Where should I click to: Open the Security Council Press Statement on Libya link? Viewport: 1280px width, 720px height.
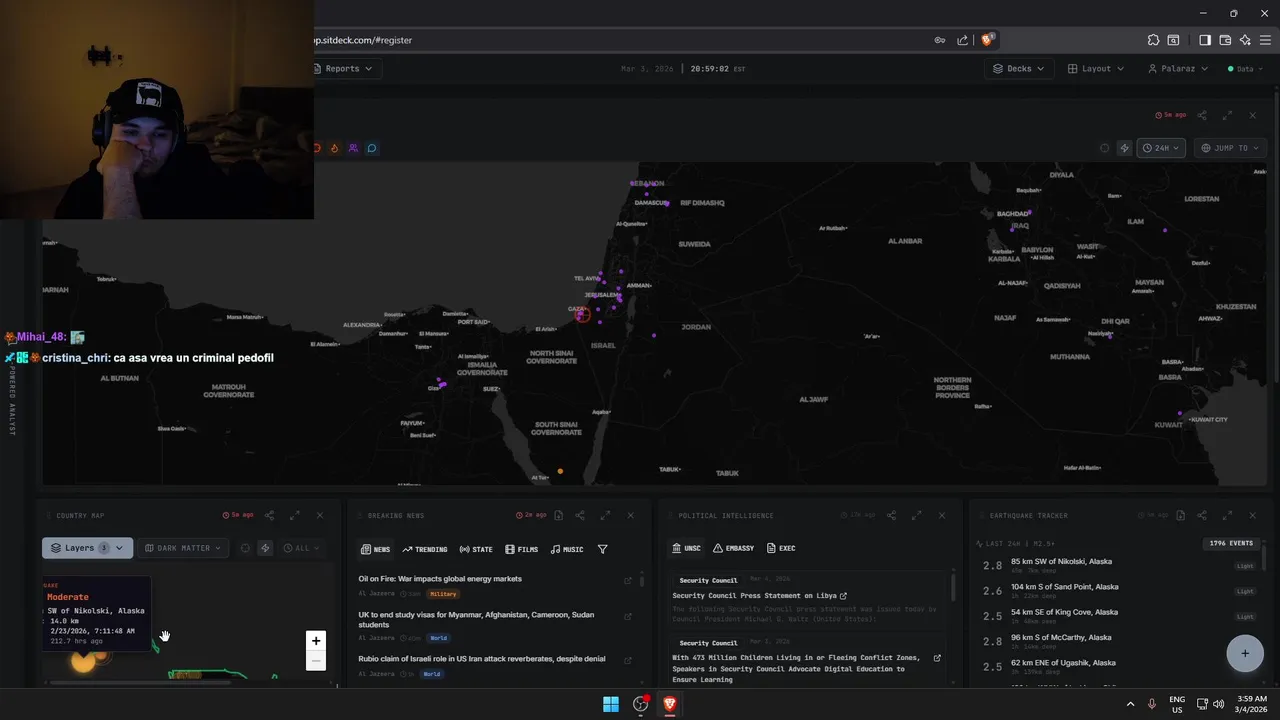[759, 596]
